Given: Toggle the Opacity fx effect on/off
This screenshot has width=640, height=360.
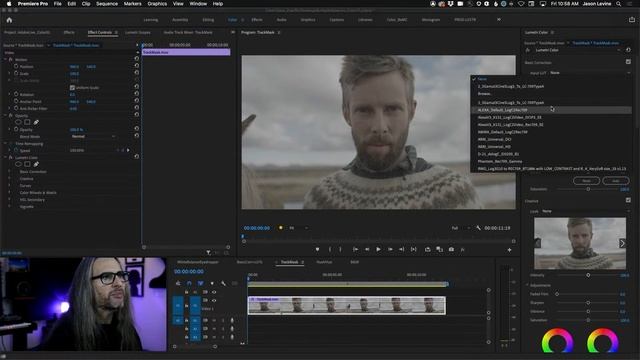Looking at the screenshot, I should pos(11,116).
